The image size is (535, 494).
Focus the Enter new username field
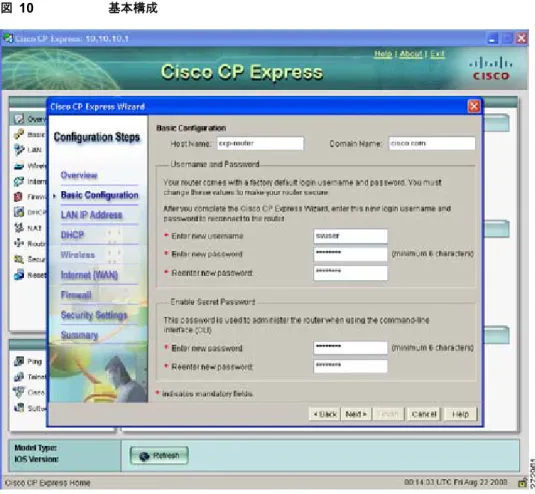[350, 236]
